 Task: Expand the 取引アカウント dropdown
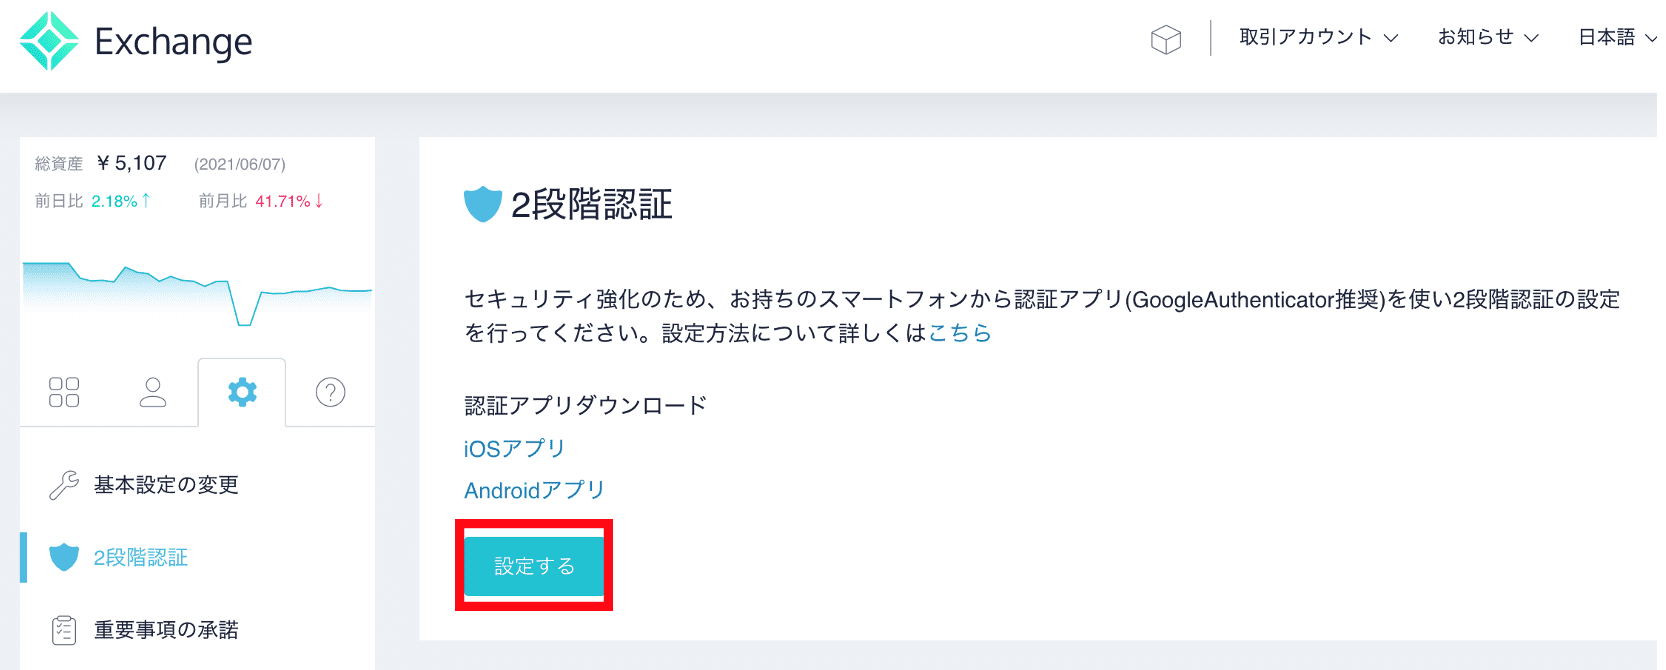(x=1318, y=37)
